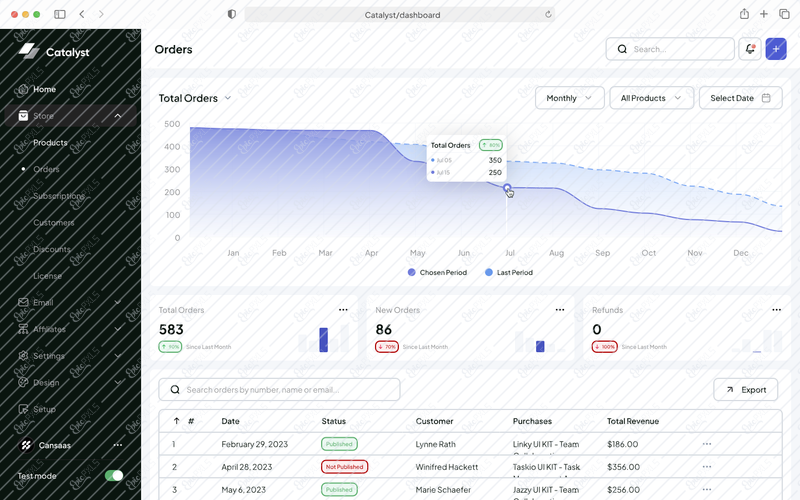Toggle the Test mode switch

tap(114, 476)
